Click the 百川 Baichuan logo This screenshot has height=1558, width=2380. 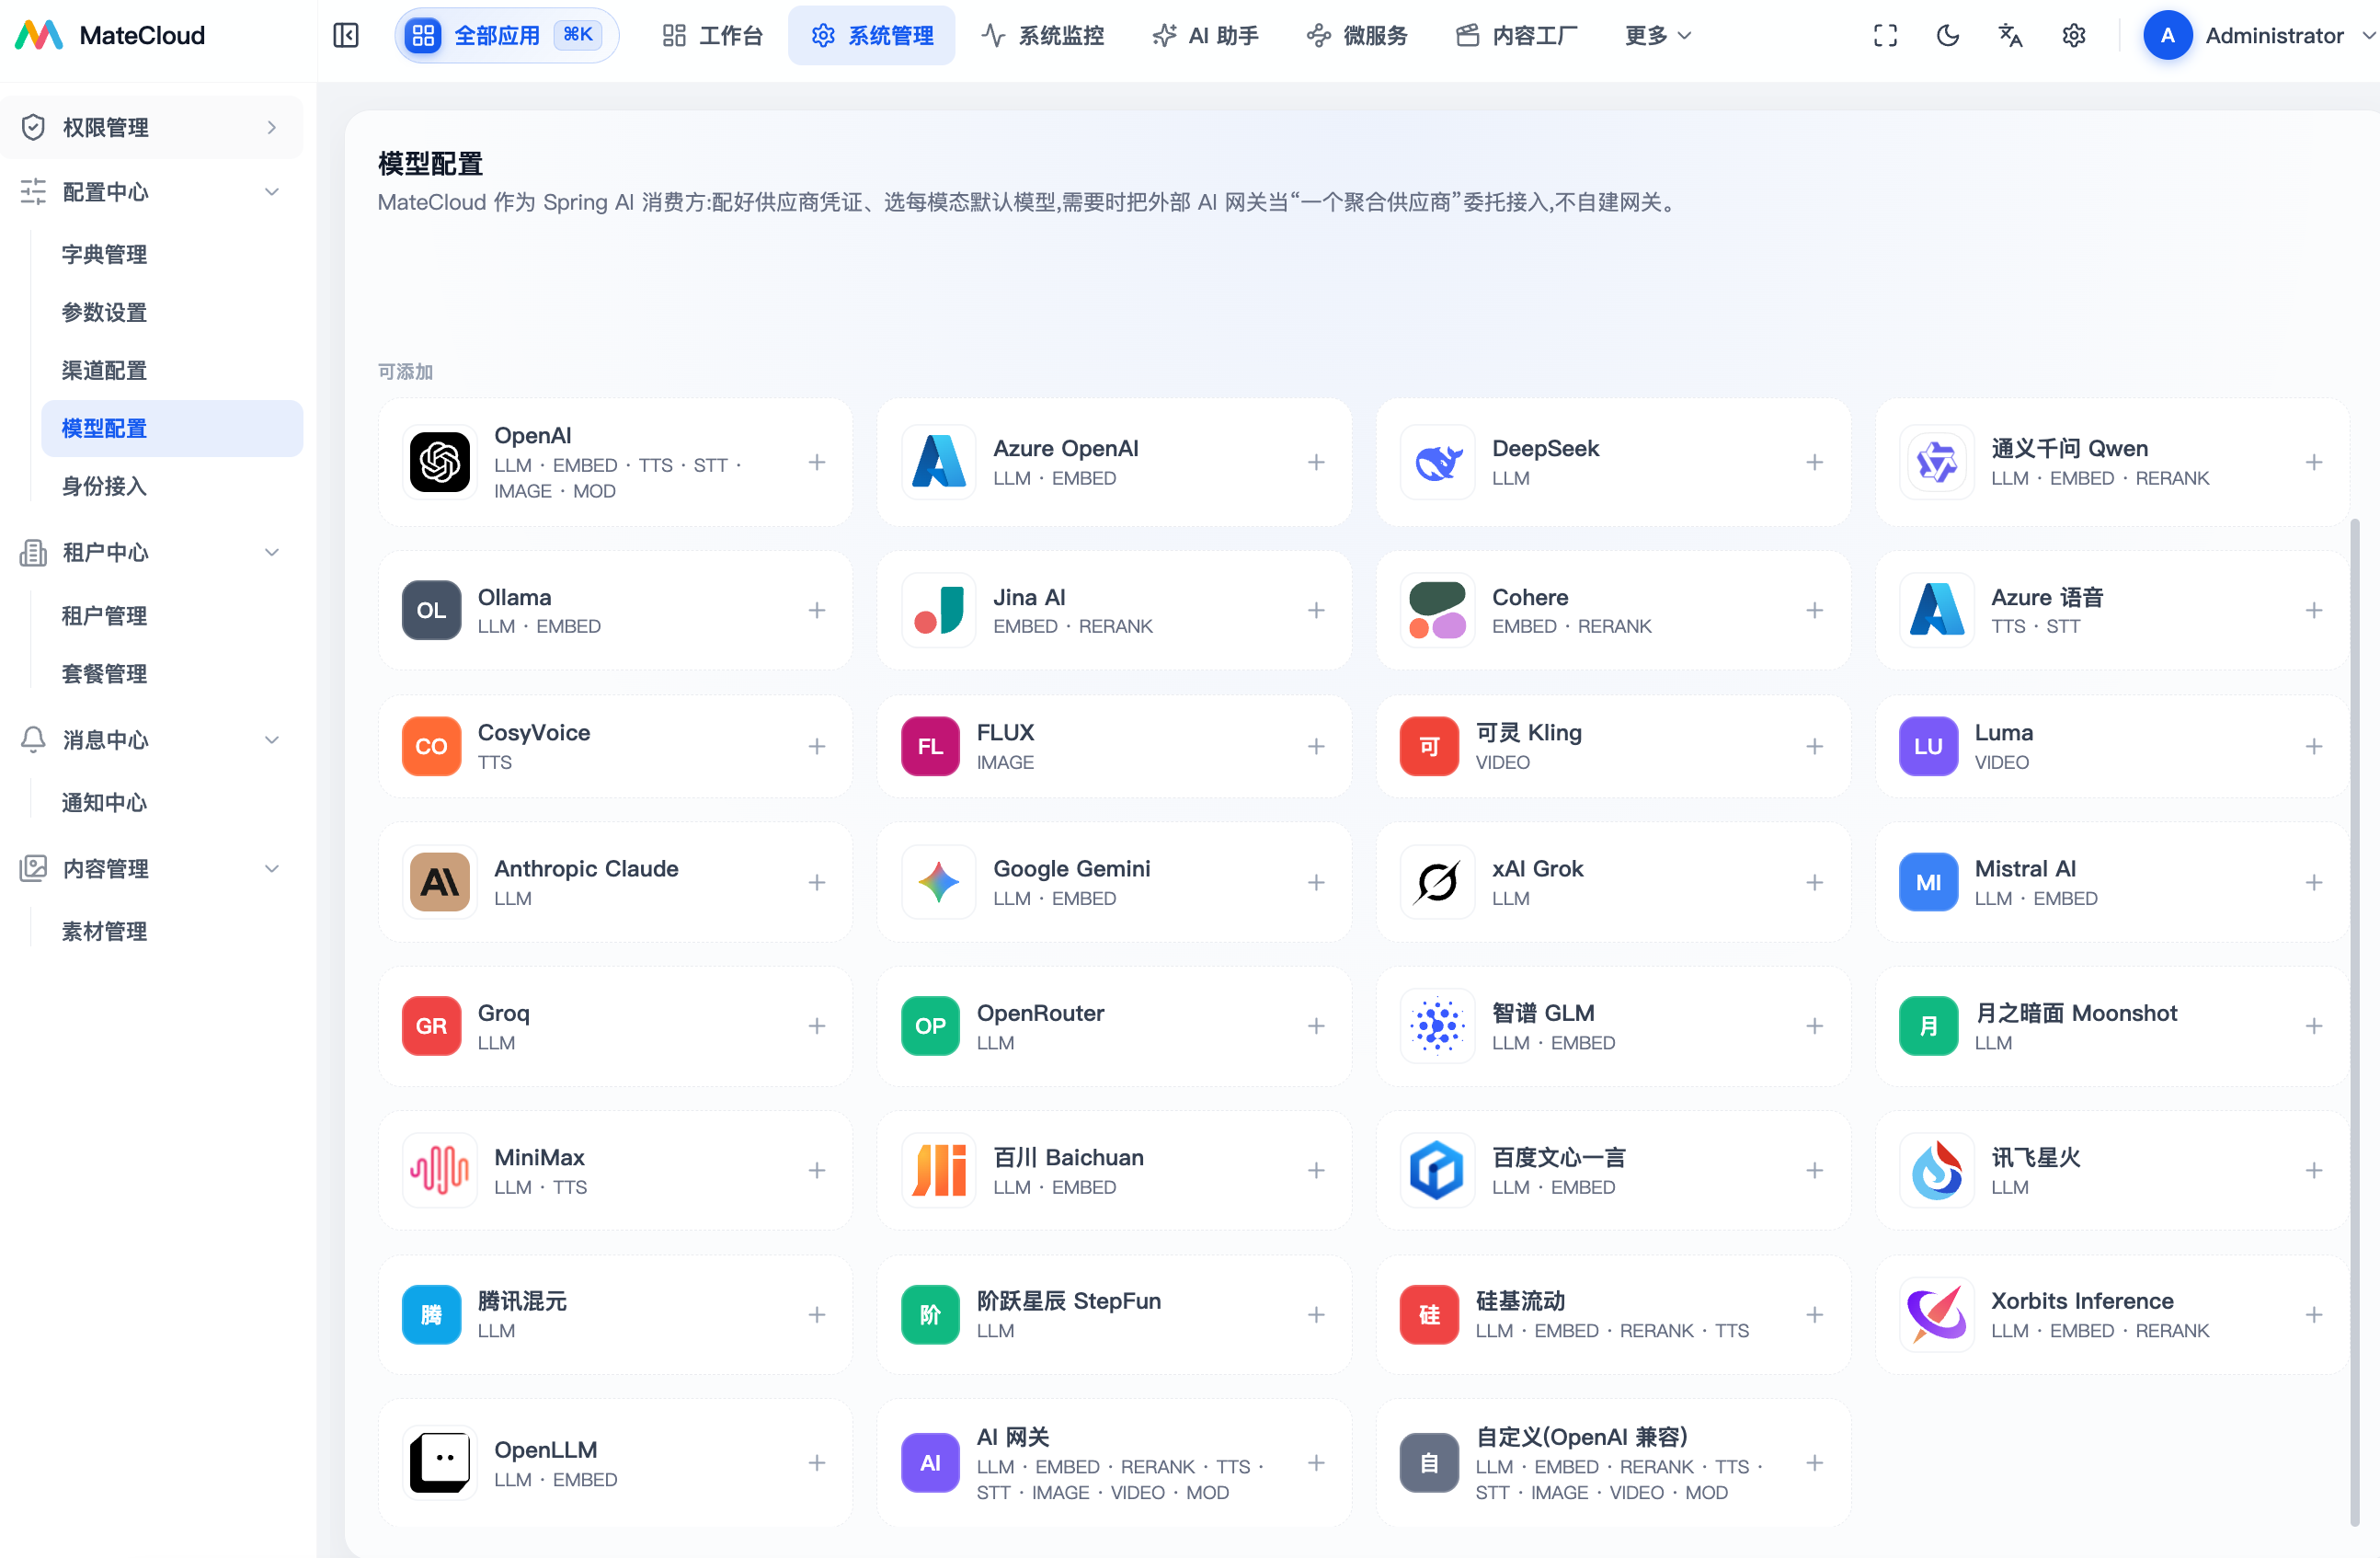click(x=938, y=1170)
